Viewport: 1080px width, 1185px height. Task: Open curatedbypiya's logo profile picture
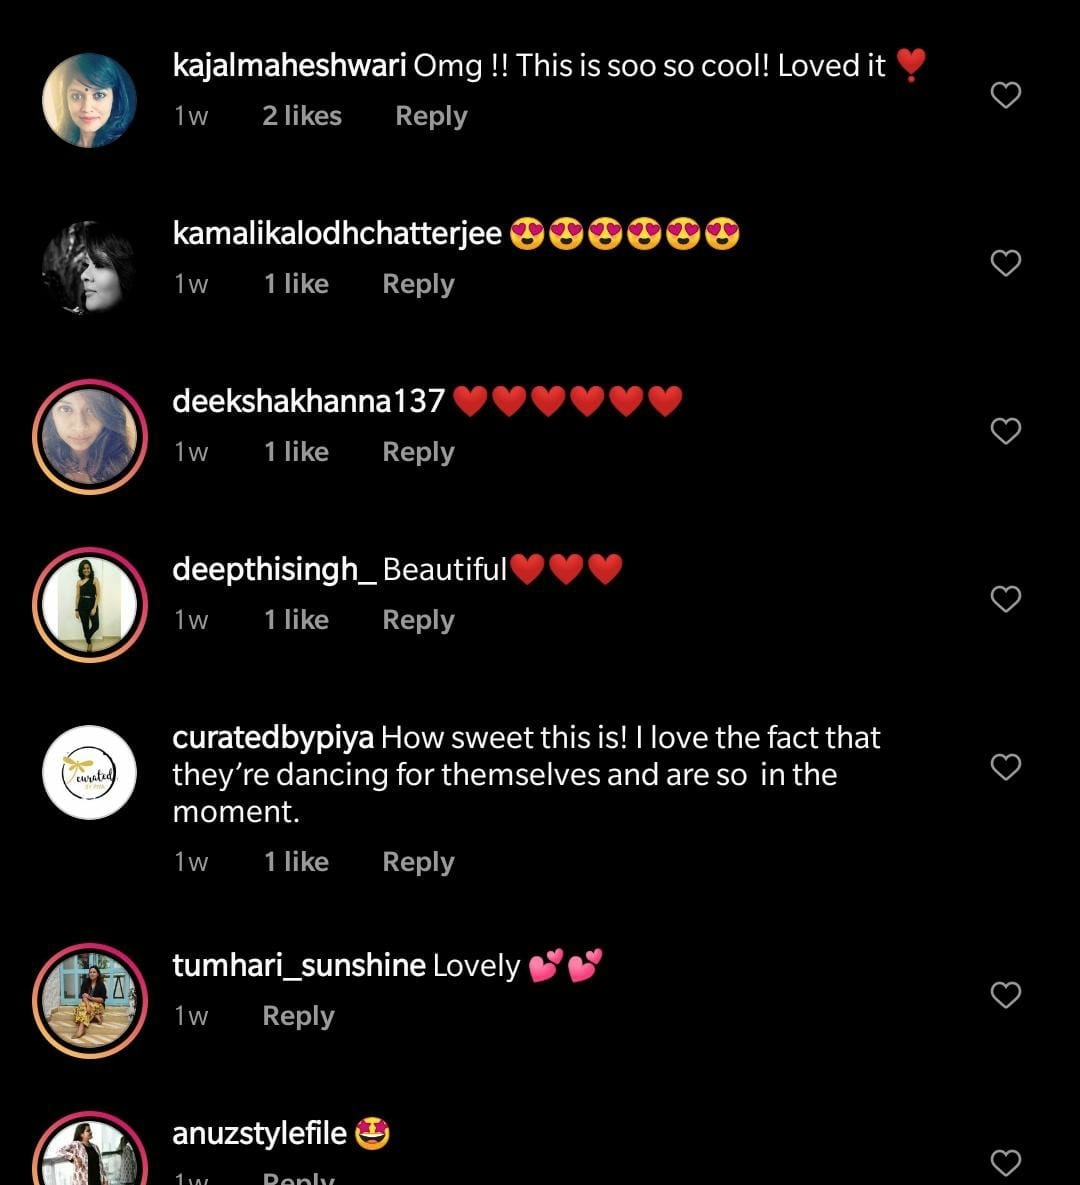coord(90,773)
